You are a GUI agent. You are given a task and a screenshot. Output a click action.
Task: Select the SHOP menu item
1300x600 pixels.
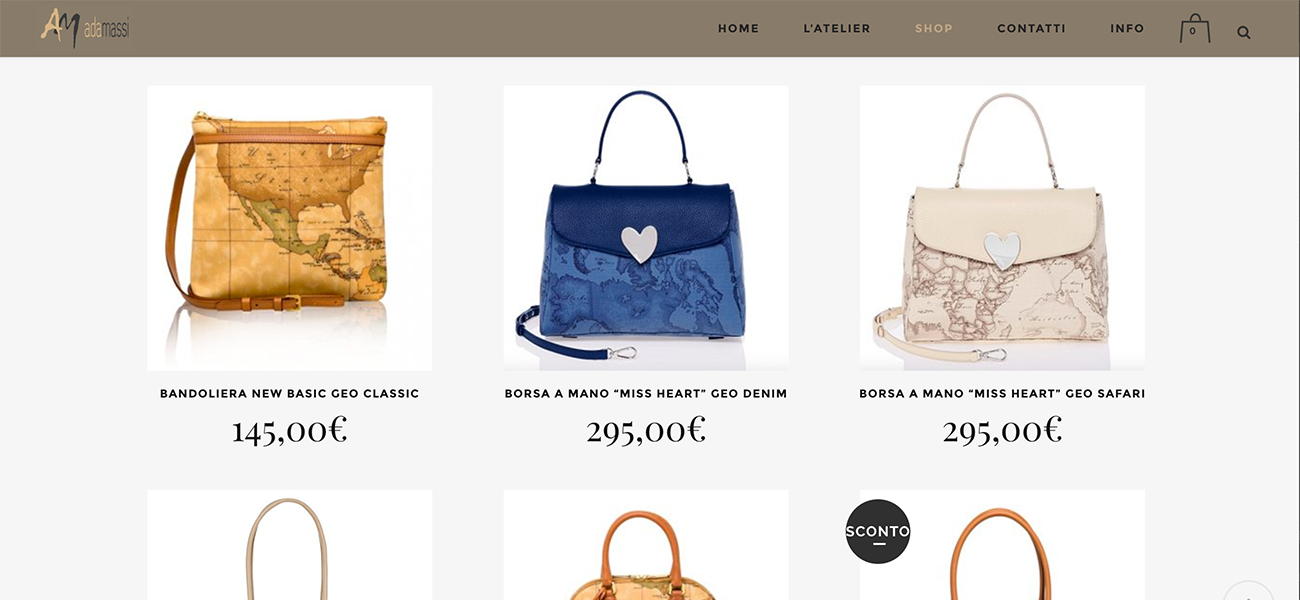pyautogui.click(x=934, y=28)
